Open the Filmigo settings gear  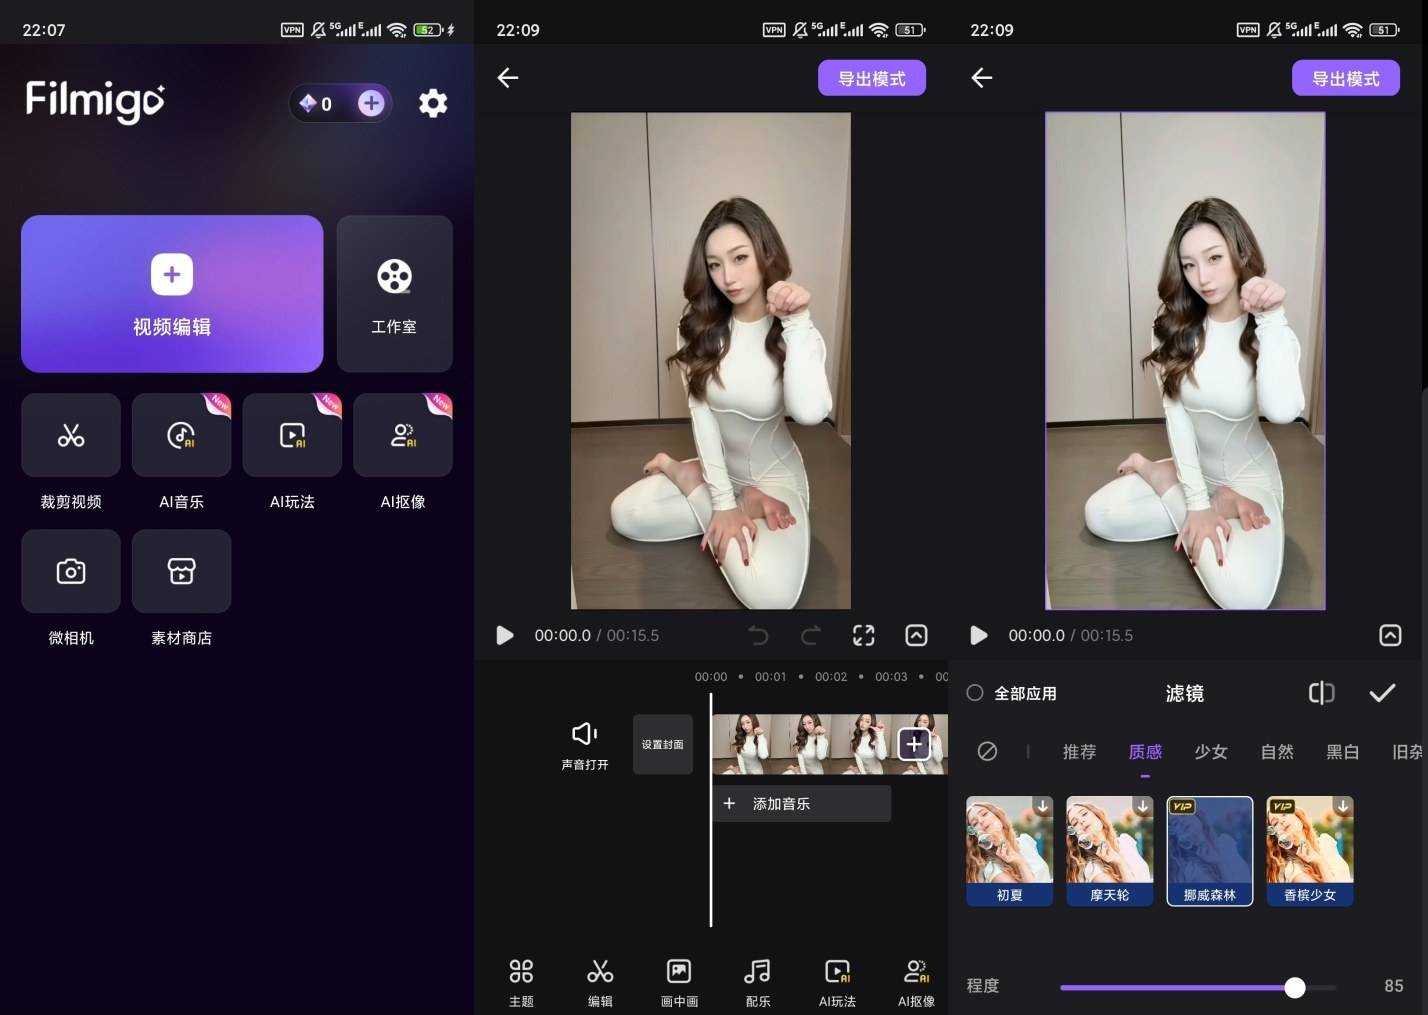pyautogui.click(x=432, y=103)
